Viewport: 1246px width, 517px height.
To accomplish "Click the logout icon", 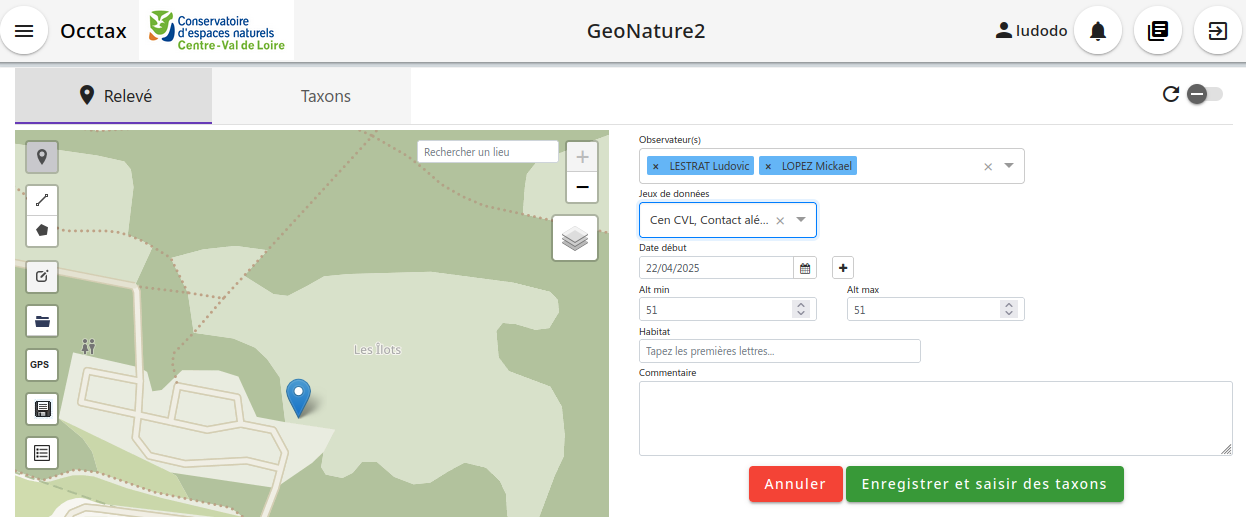I will (1217, 31).
